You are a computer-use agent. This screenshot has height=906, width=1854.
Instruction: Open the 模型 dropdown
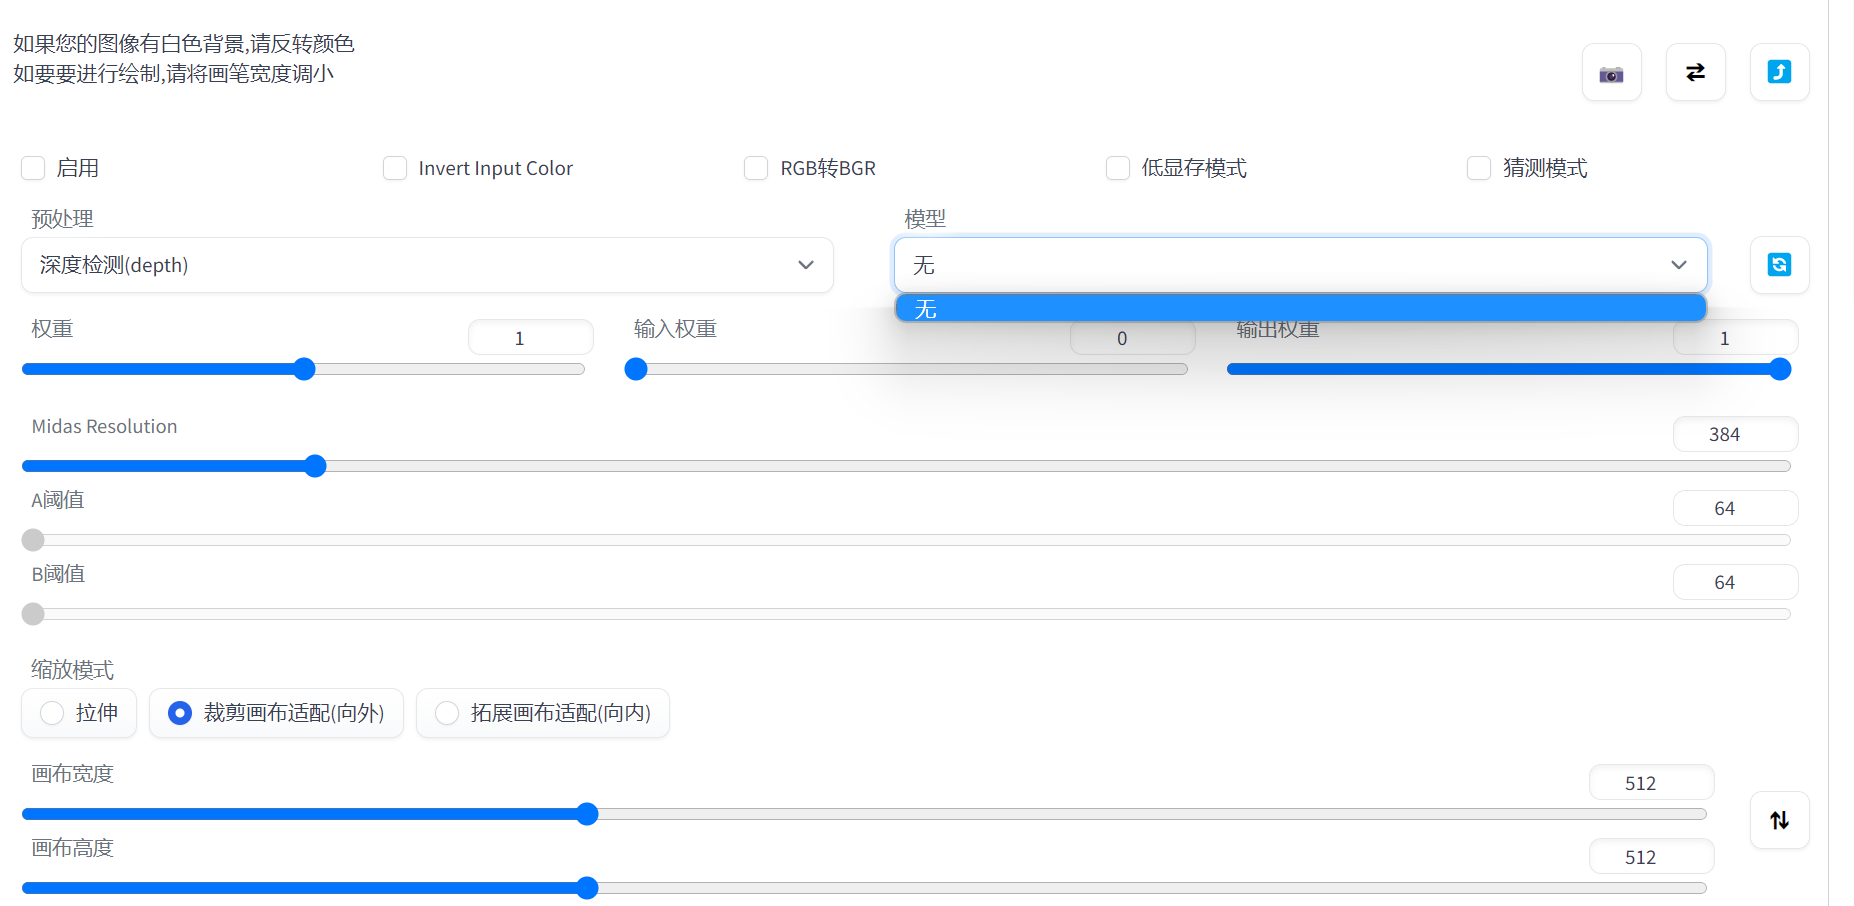(1300, 265)
